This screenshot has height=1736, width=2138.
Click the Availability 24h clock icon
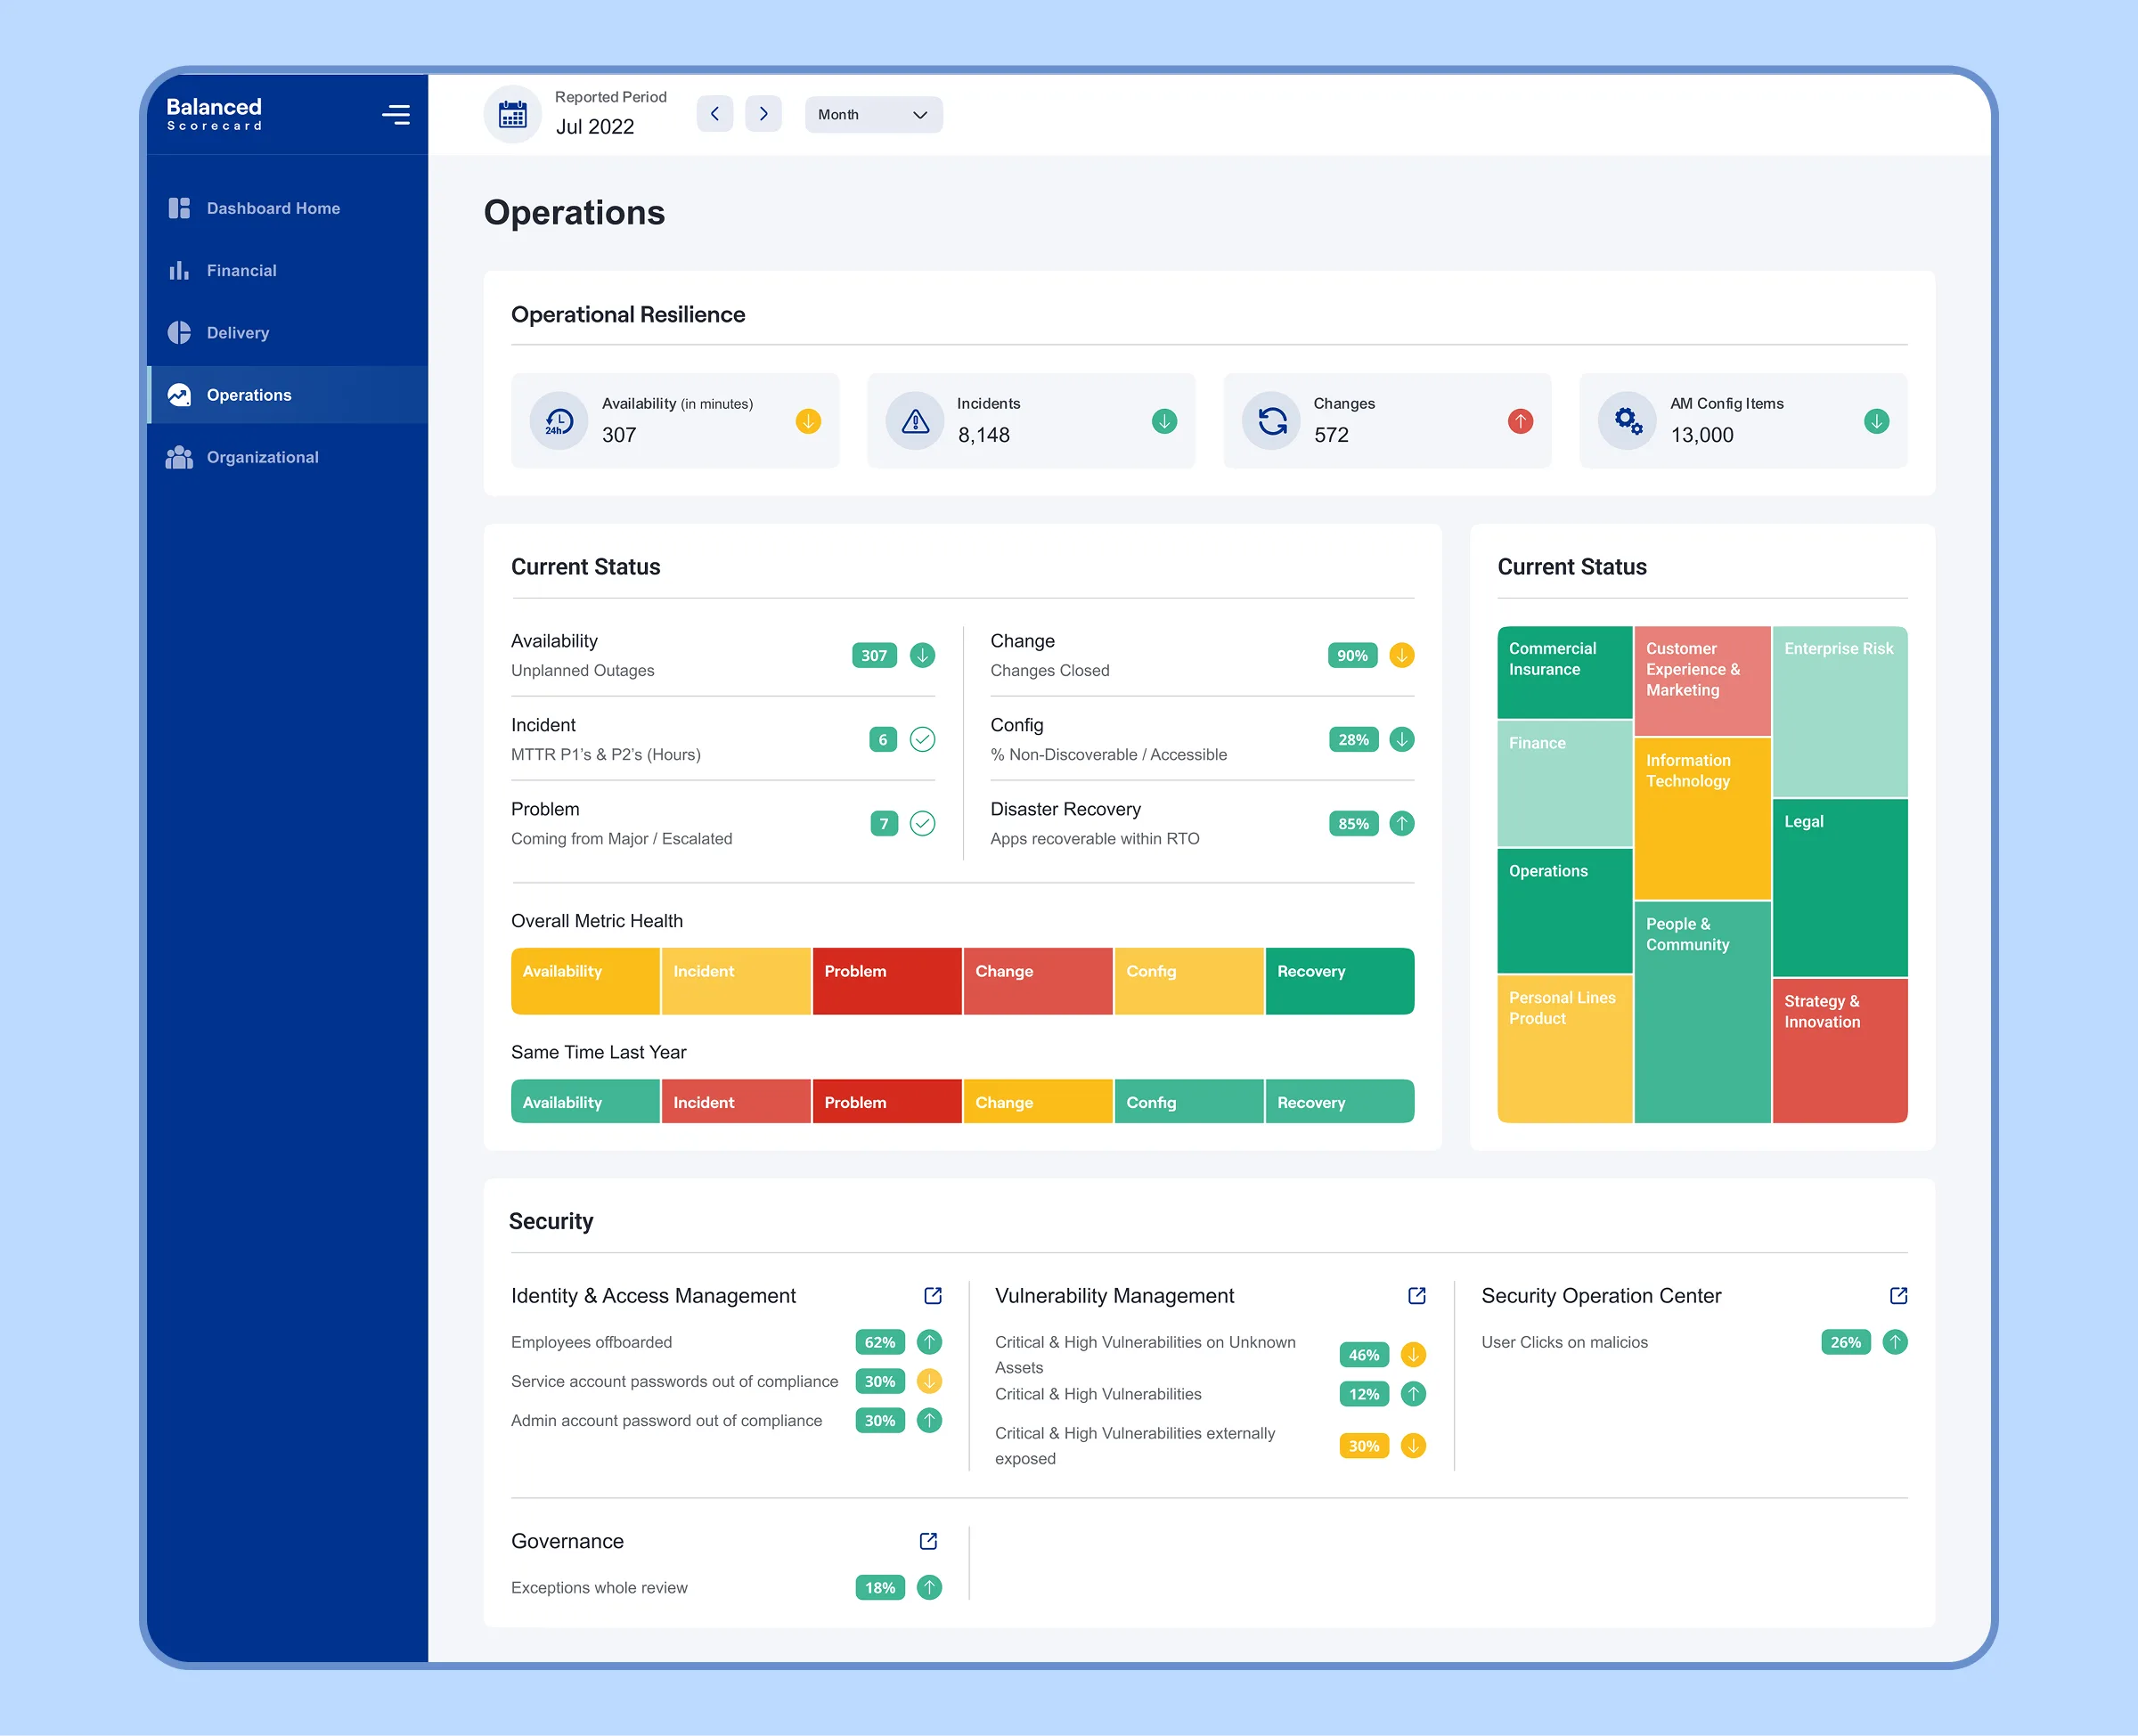[559, 421]
